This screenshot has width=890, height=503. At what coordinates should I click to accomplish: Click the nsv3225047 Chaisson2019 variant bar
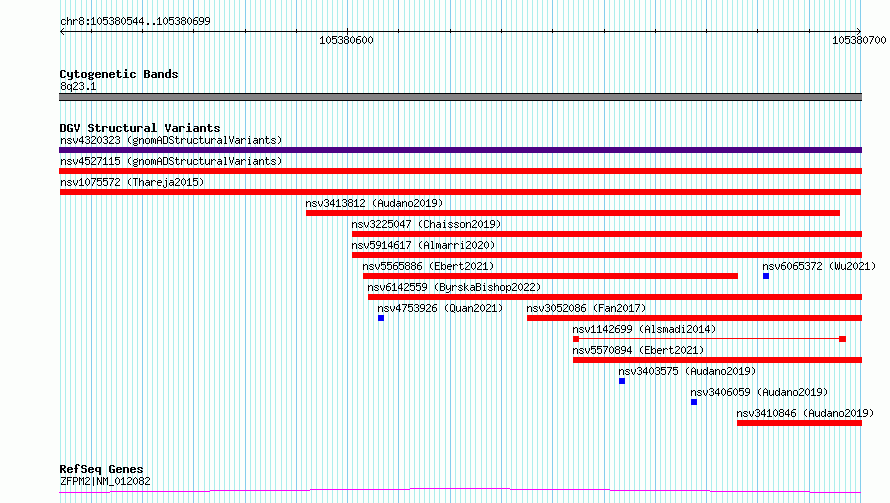(x=607, y=234)
